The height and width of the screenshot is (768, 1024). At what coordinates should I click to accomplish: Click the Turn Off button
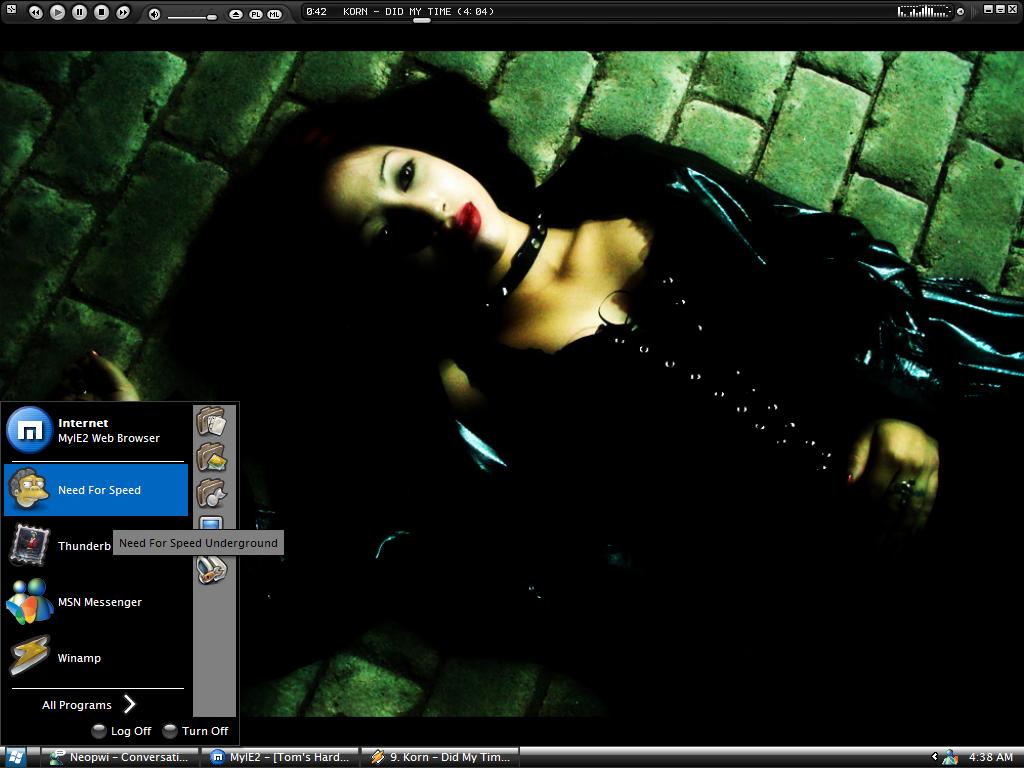click(x=195, y=731)
